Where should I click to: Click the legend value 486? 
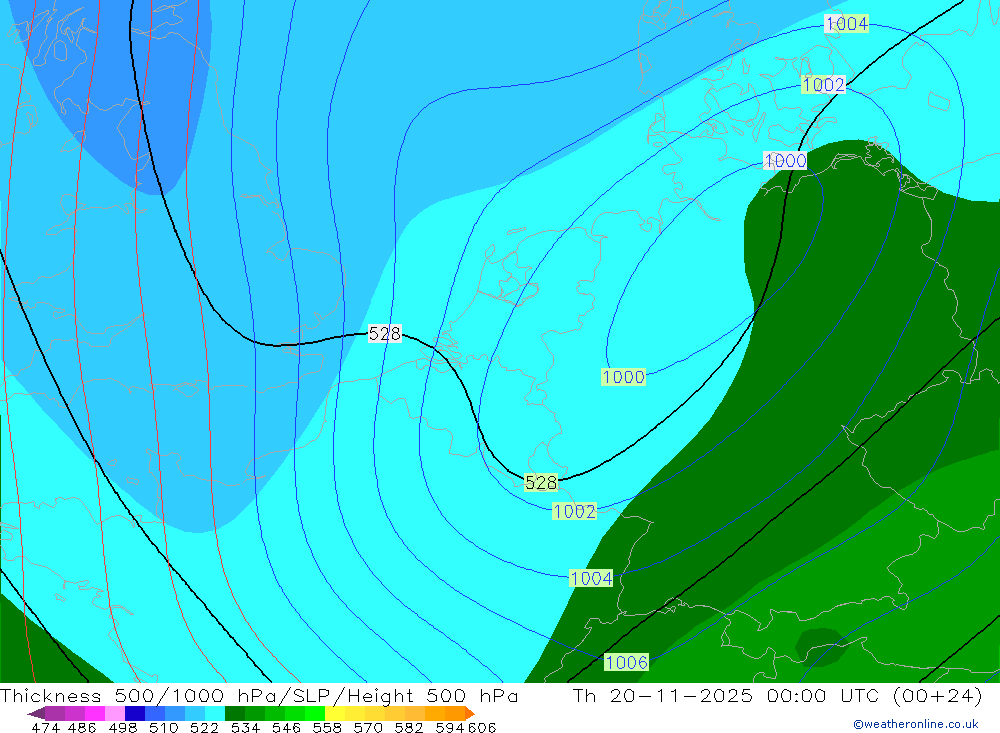(x=82, y=727)
